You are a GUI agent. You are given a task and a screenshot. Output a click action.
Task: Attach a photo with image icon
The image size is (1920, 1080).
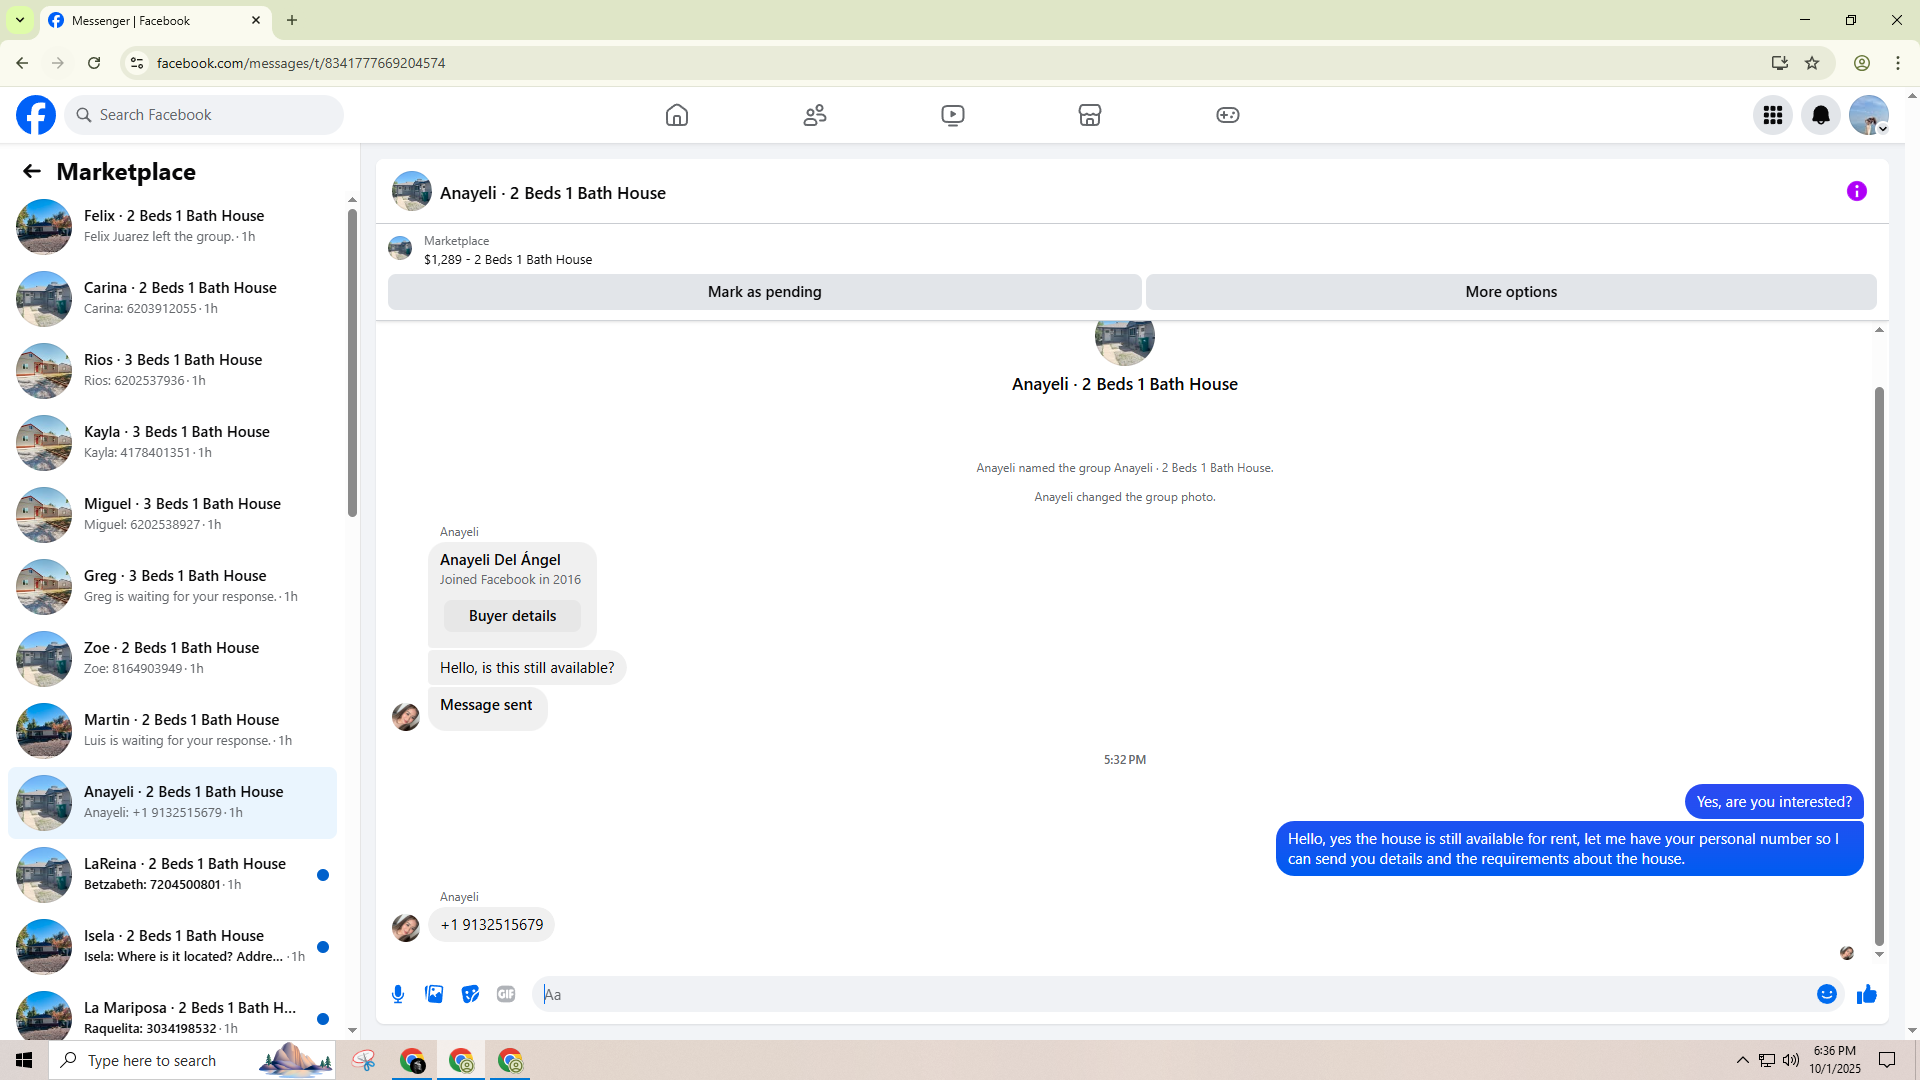tap(434, 994)
